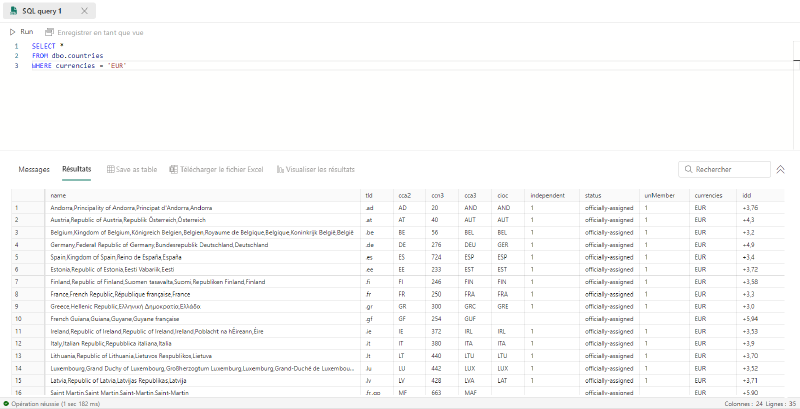800x409 pixels.
Task: Open the Résultats tab
Action: [77, 169]
